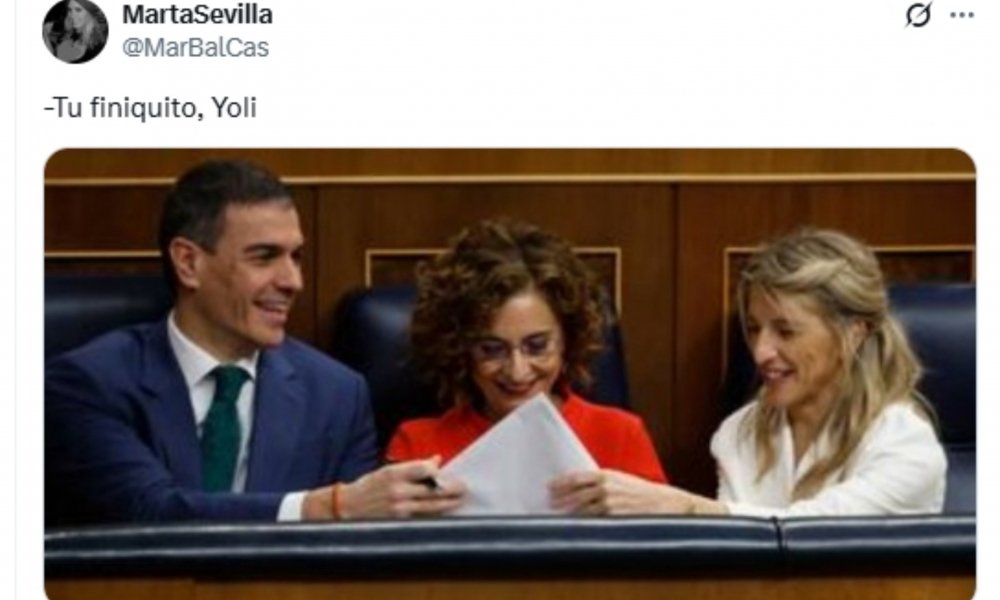
Task: Click the dark blue leather bench rail
Action: click(510, 544)
